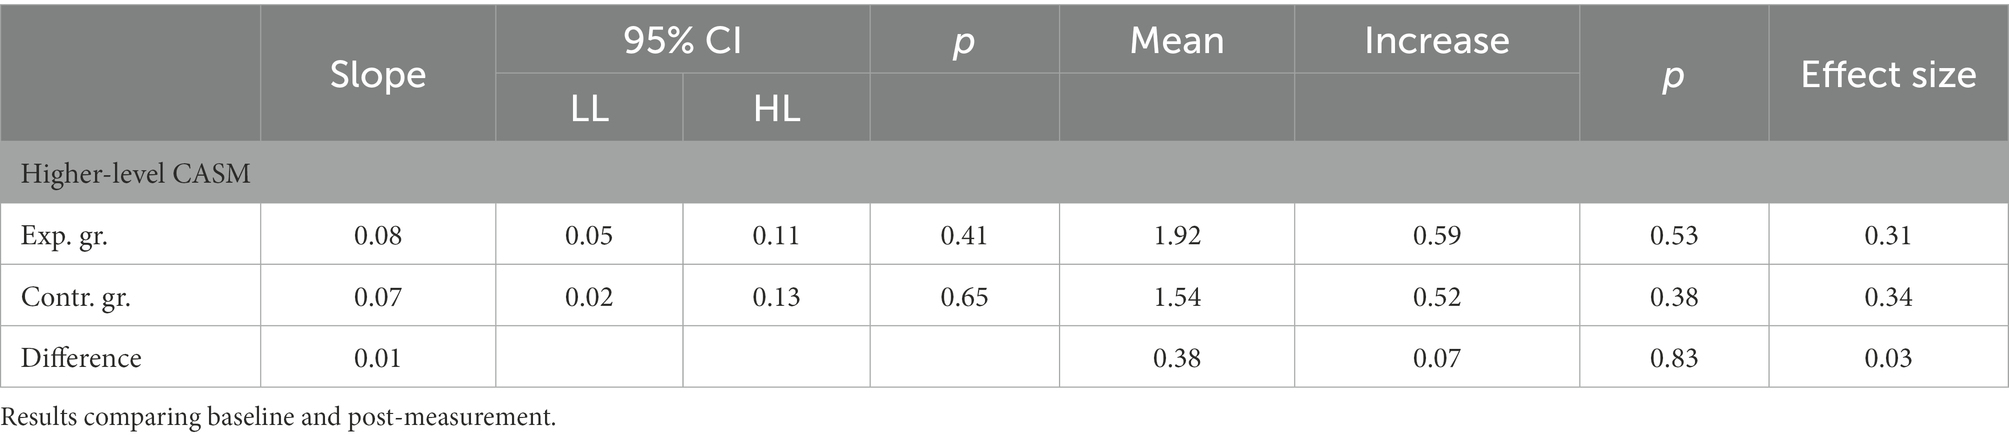Screen dimensions: 2009x439
Task: Click the LL sub-header
Action: click(589, 108)
